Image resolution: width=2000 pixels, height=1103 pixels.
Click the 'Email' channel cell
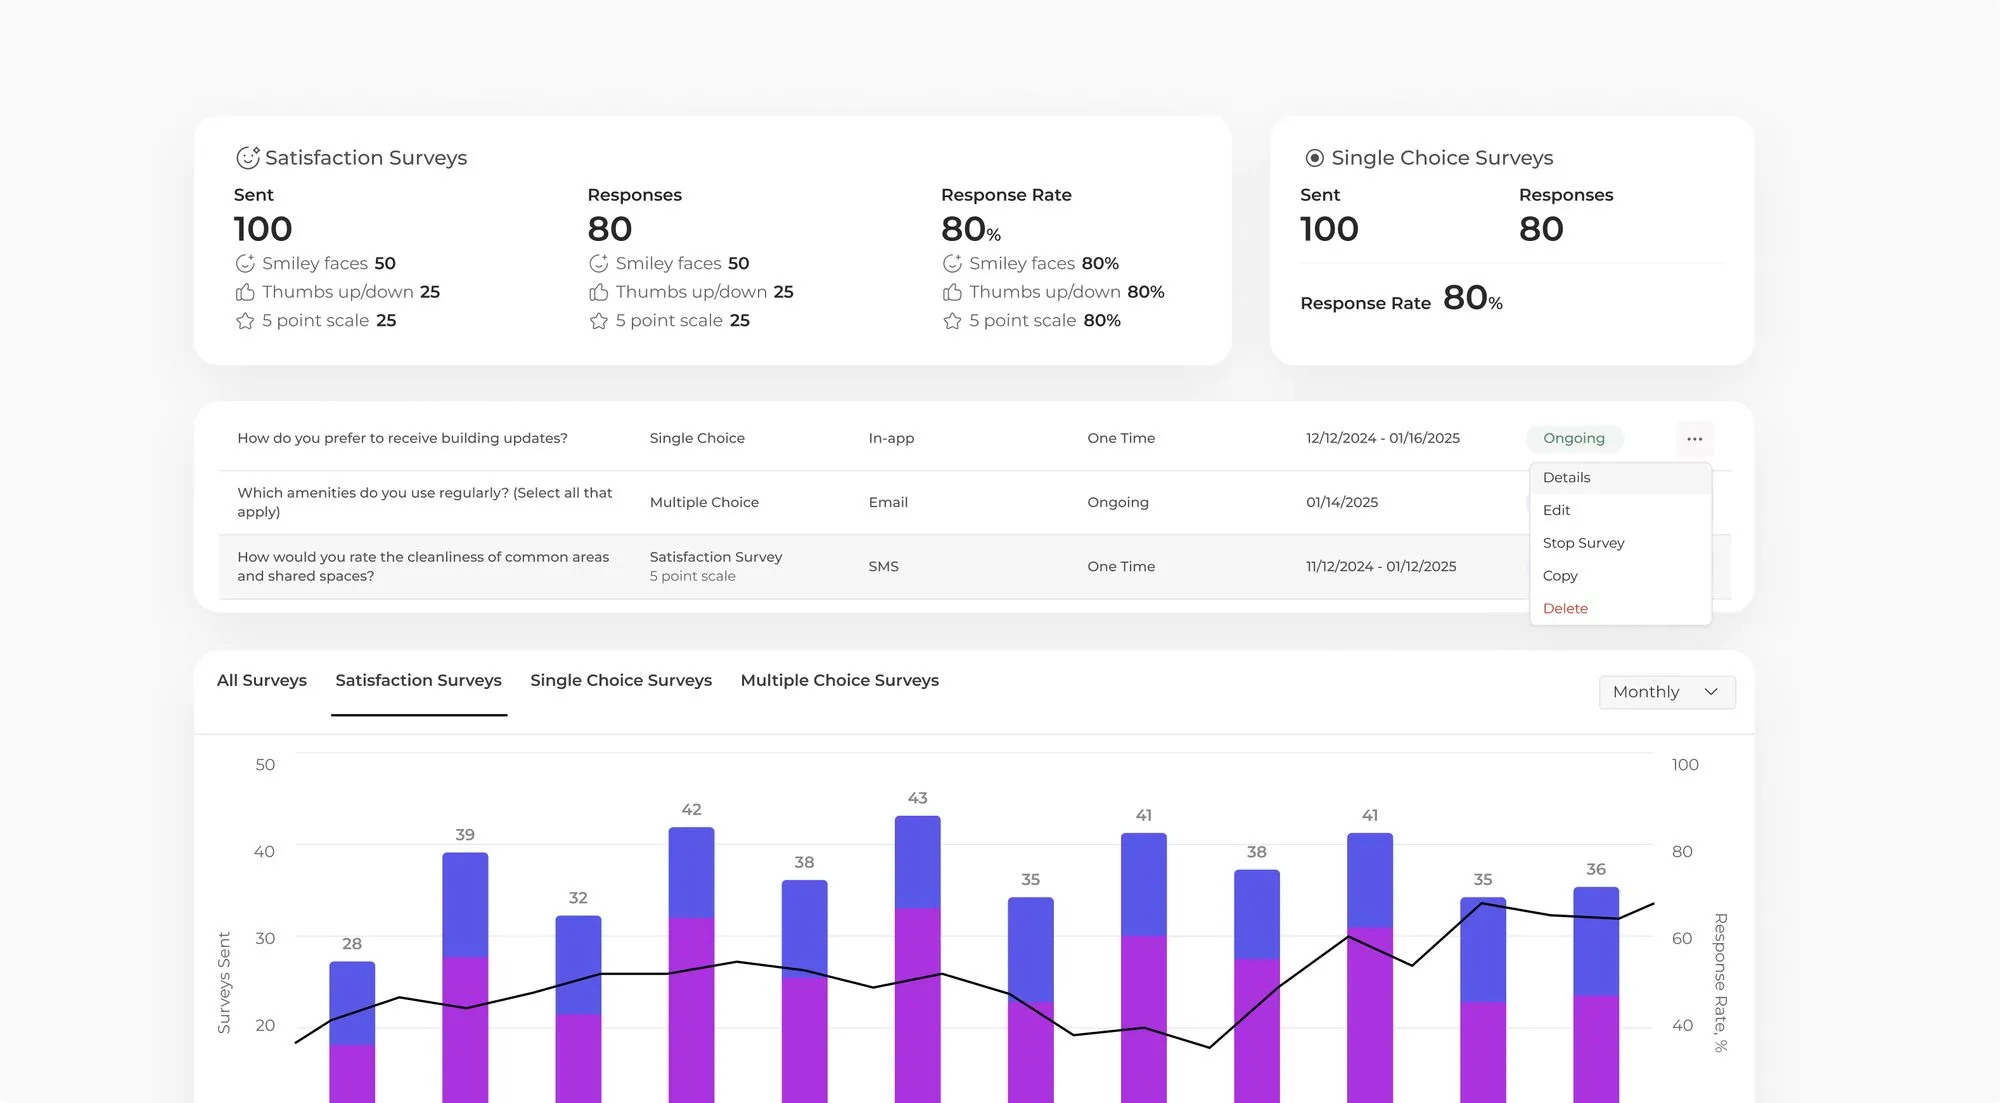888,502
